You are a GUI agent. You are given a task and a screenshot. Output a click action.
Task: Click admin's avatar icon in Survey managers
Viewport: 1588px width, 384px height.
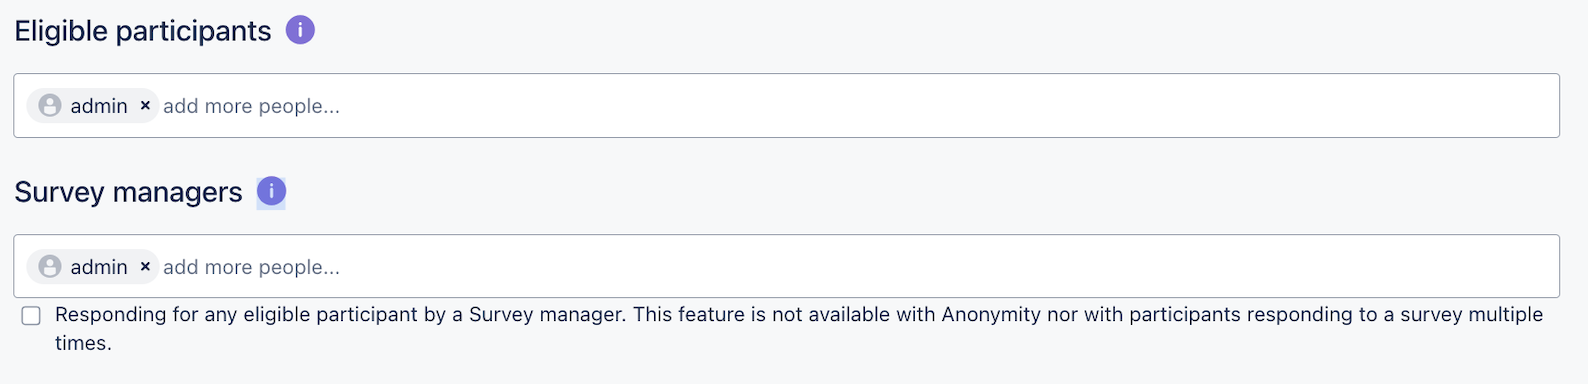50,266
